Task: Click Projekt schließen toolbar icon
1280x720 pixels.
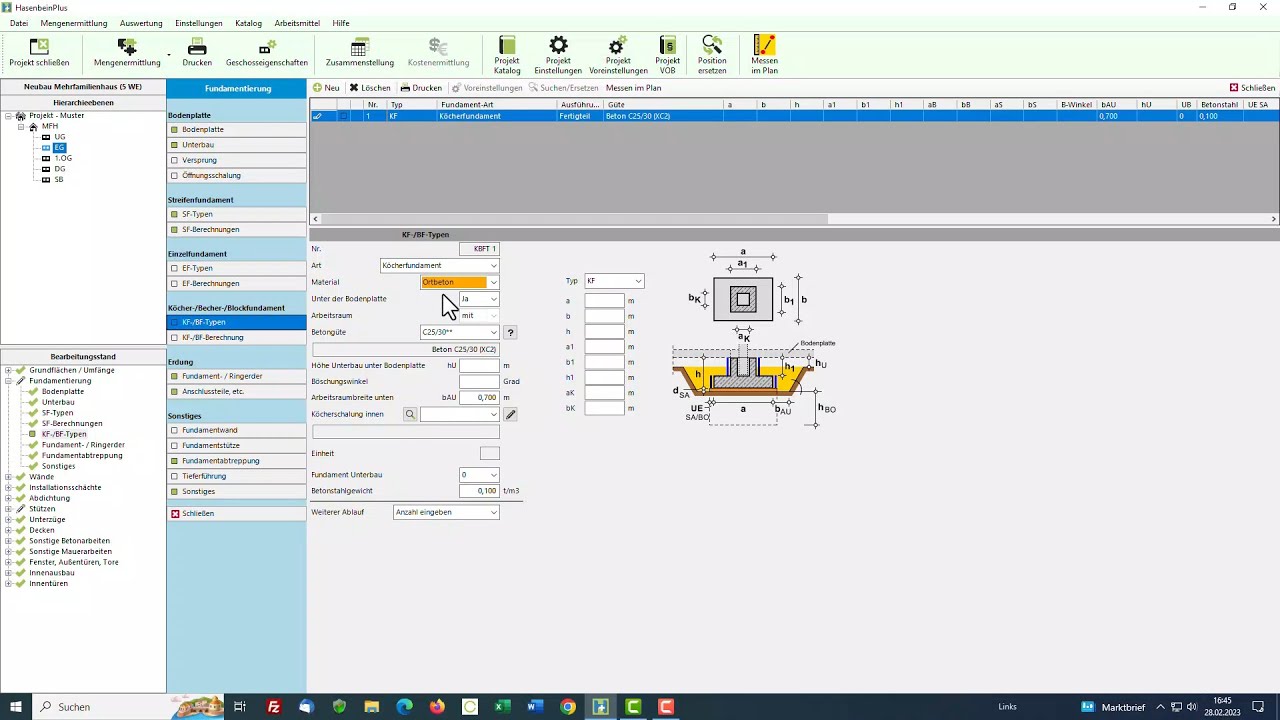Action: (39, 53)
